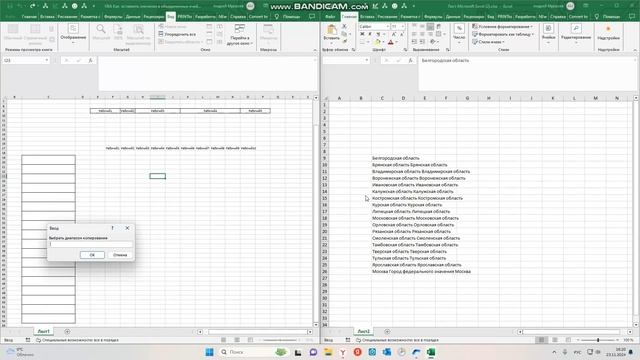Toggle Underline formatting in the right window
The width and height of the screenshot is (640, 360).
click(378, 34)
